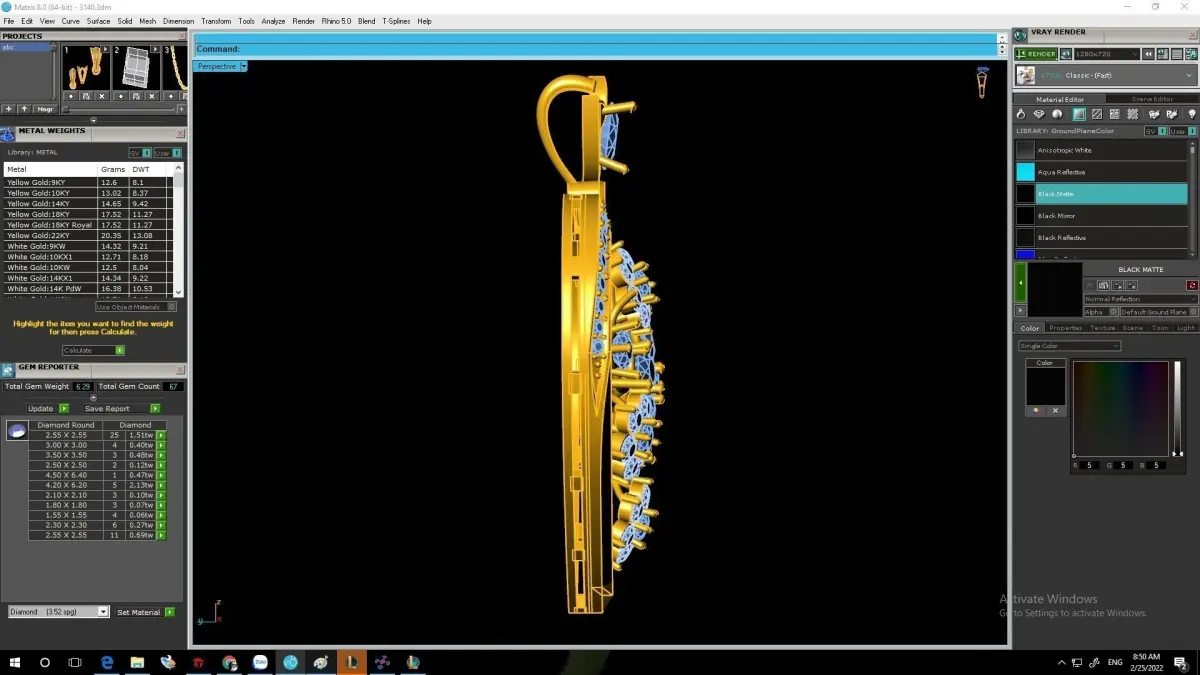
Task: Collapse the Projects panel with the small arrow
Action: (94, 120)
